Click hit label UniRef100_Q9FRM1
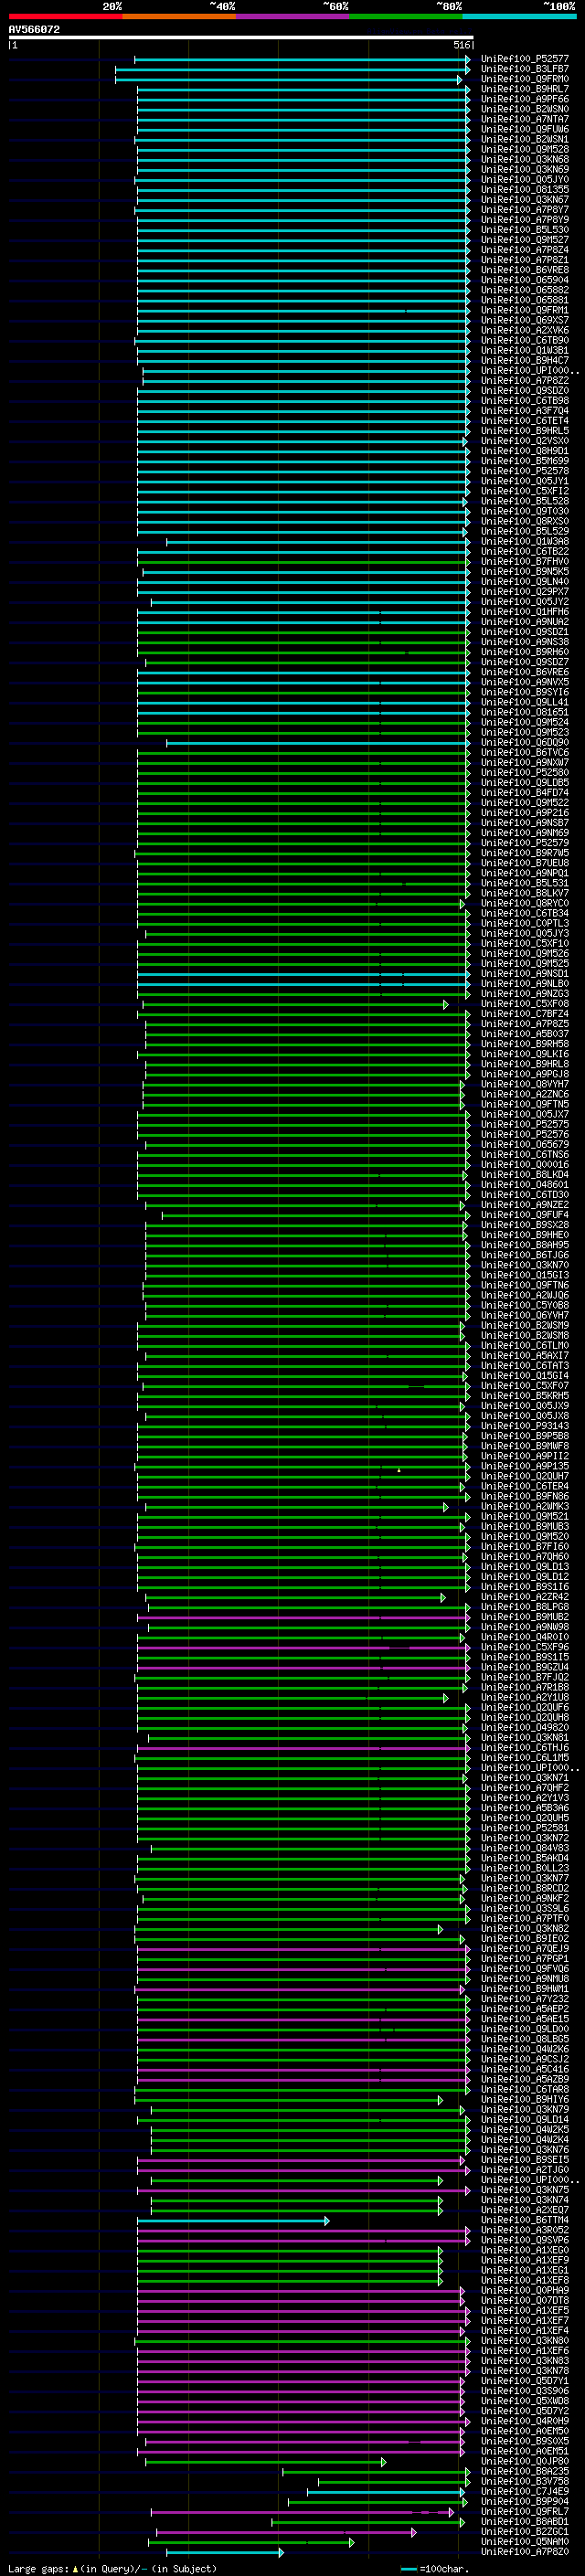Viewport: 585px width, 2576px height. [524, 310]
